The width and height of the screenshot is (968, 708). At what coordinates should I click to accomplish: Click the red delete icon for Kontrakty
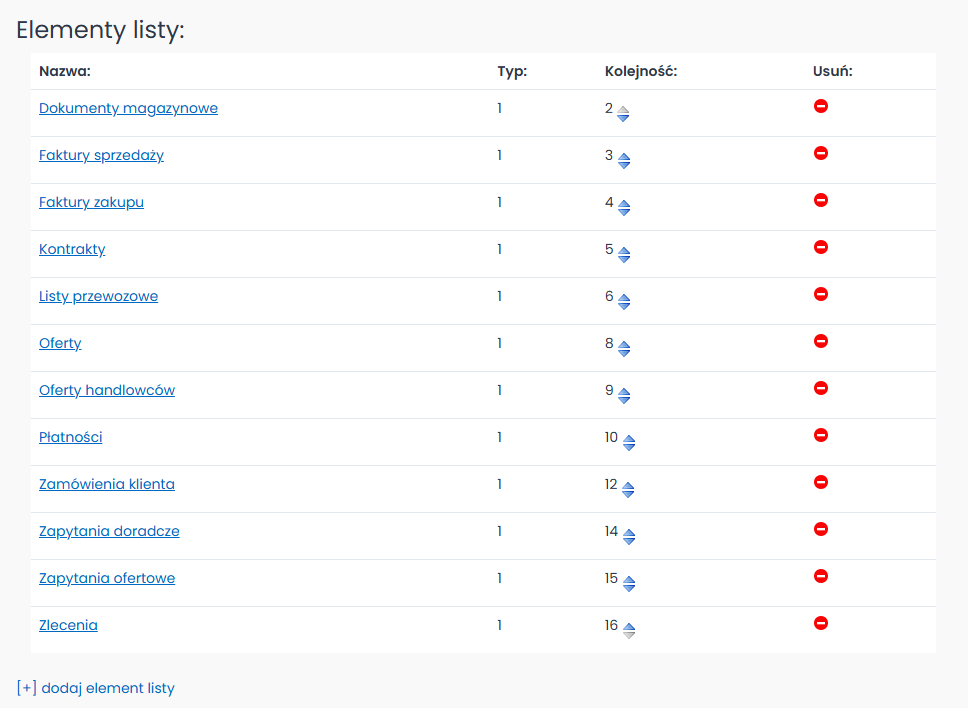tap(820, 247)
